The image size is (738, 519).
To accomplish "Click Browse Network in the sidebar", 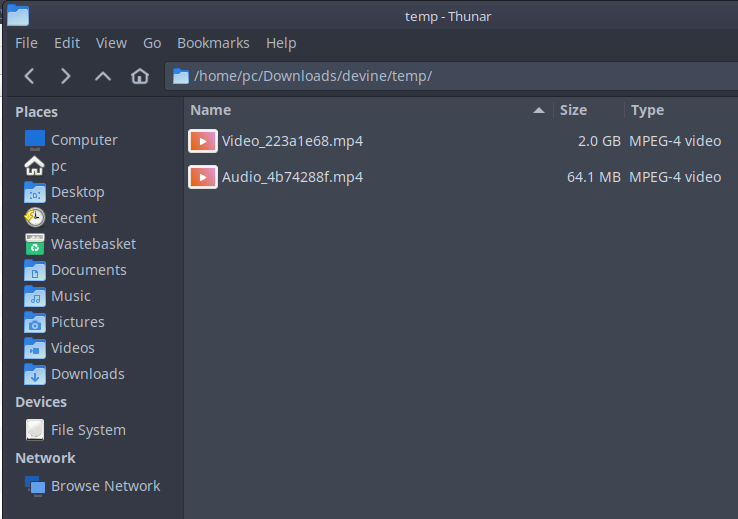I will click(105, 486).
